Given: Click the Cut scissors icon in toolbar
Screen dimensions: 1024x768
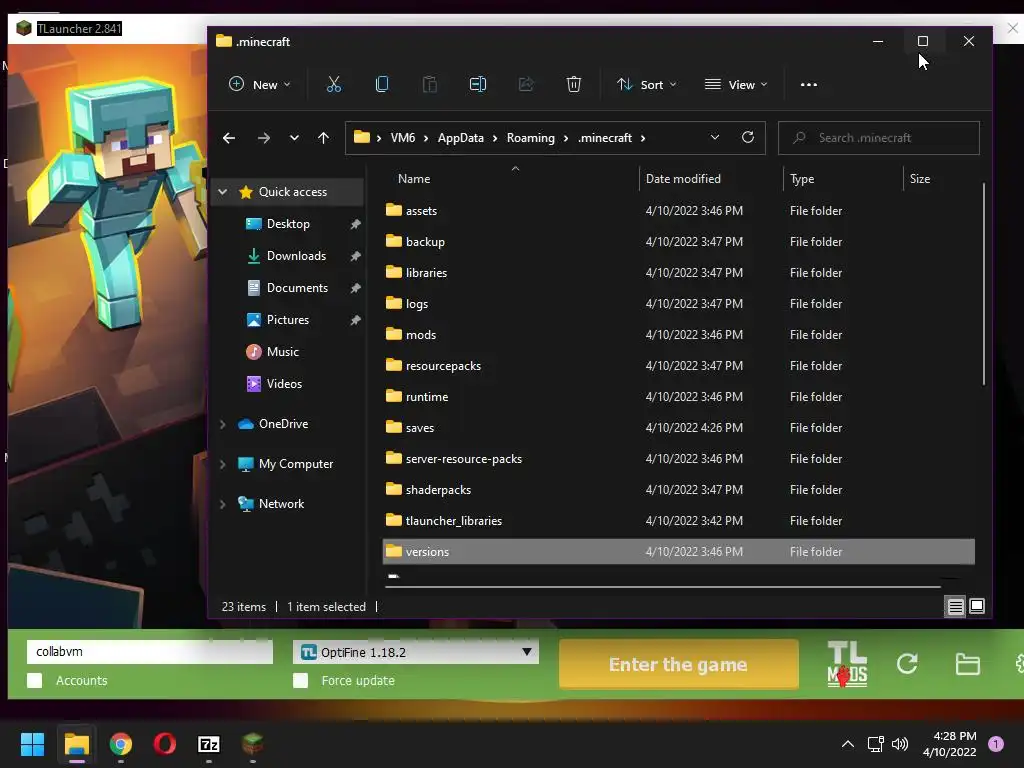Looking at the screenshot, I should click(x=334, y=84).
